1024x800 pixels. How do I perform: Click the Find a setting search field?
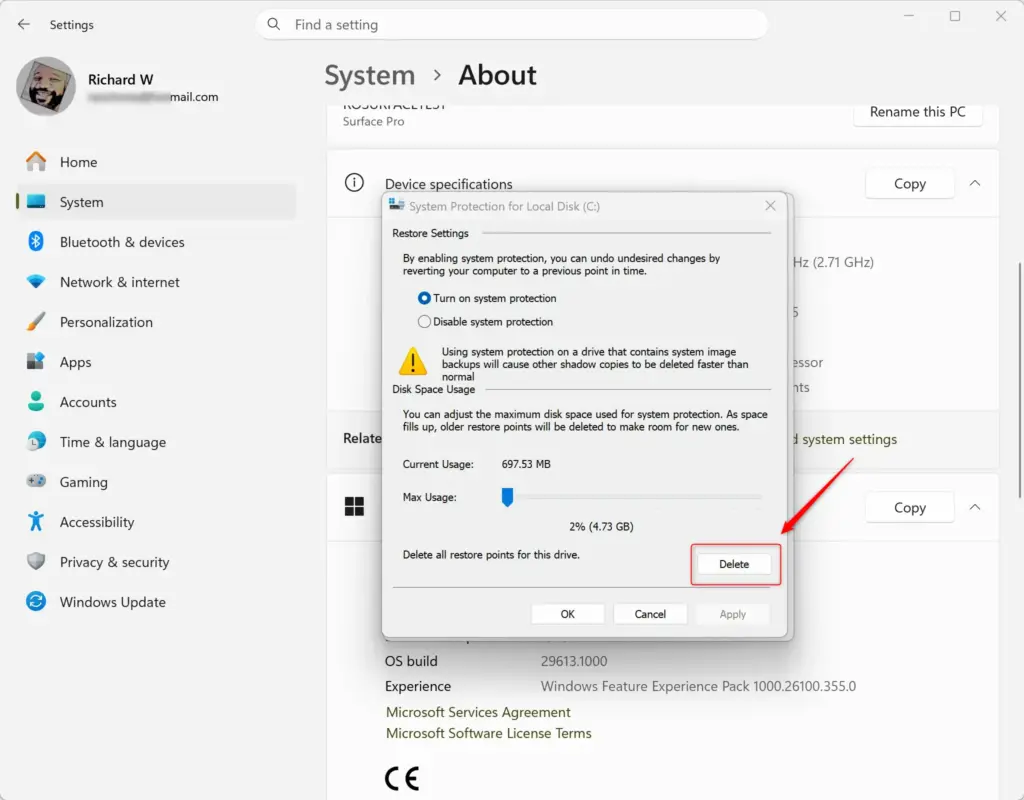coord(512,24)
